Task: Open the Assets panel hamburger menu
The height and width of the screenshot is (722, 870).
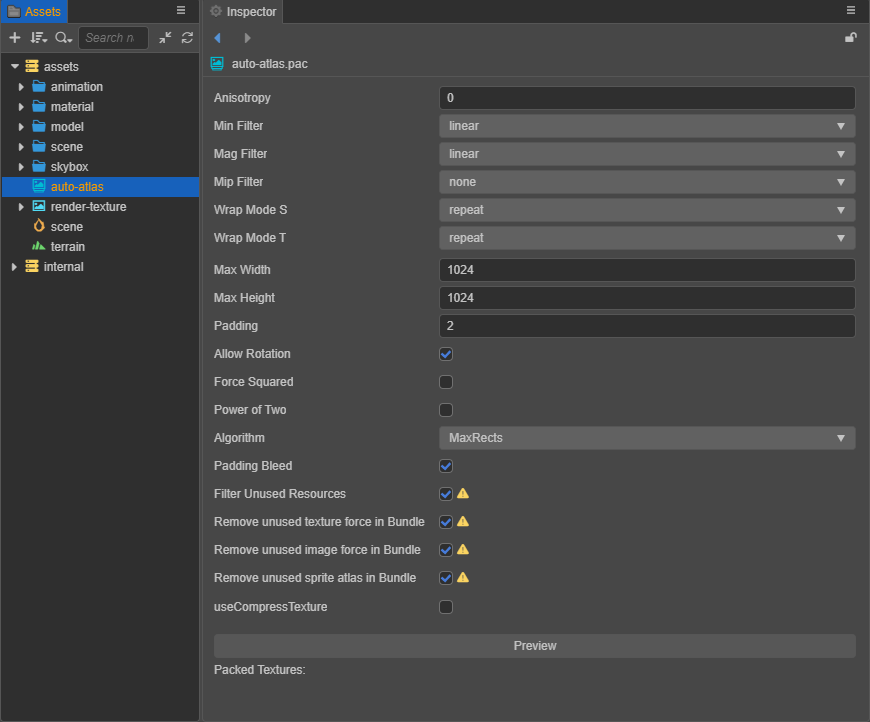Action: click(181, 11)
